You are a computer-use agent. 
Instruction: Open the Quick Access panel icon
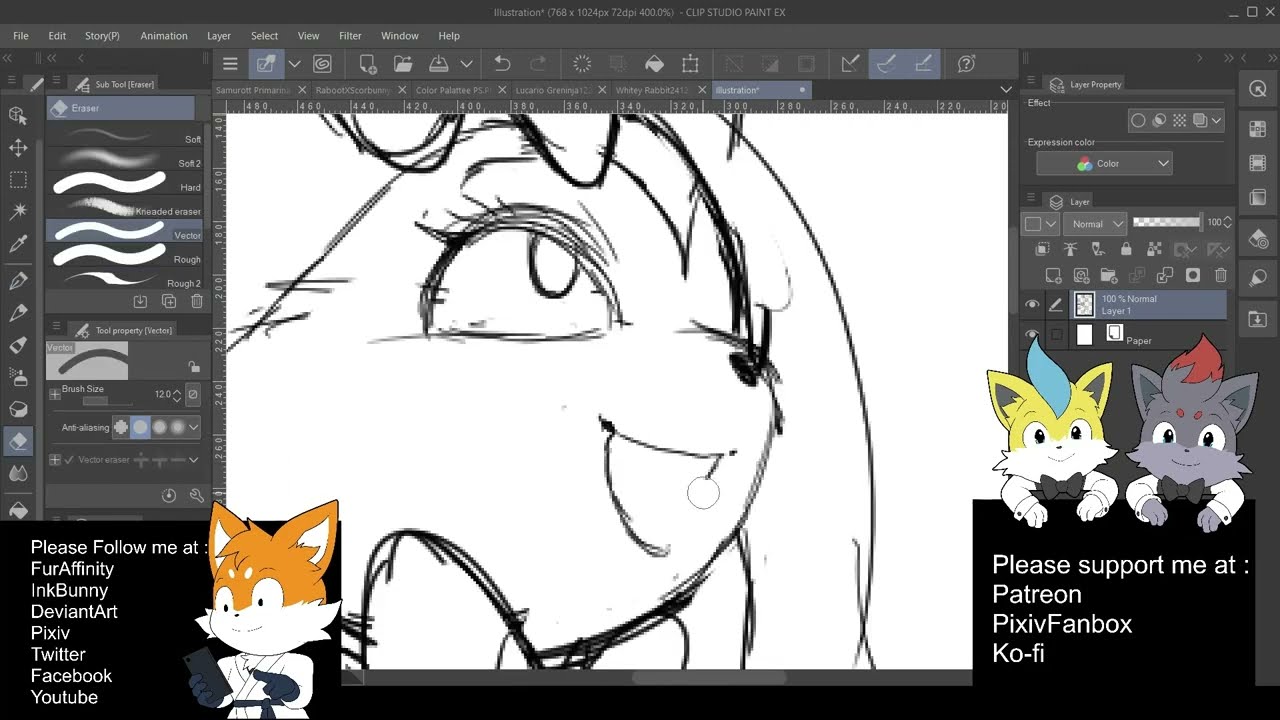(x=1258, y=89)
